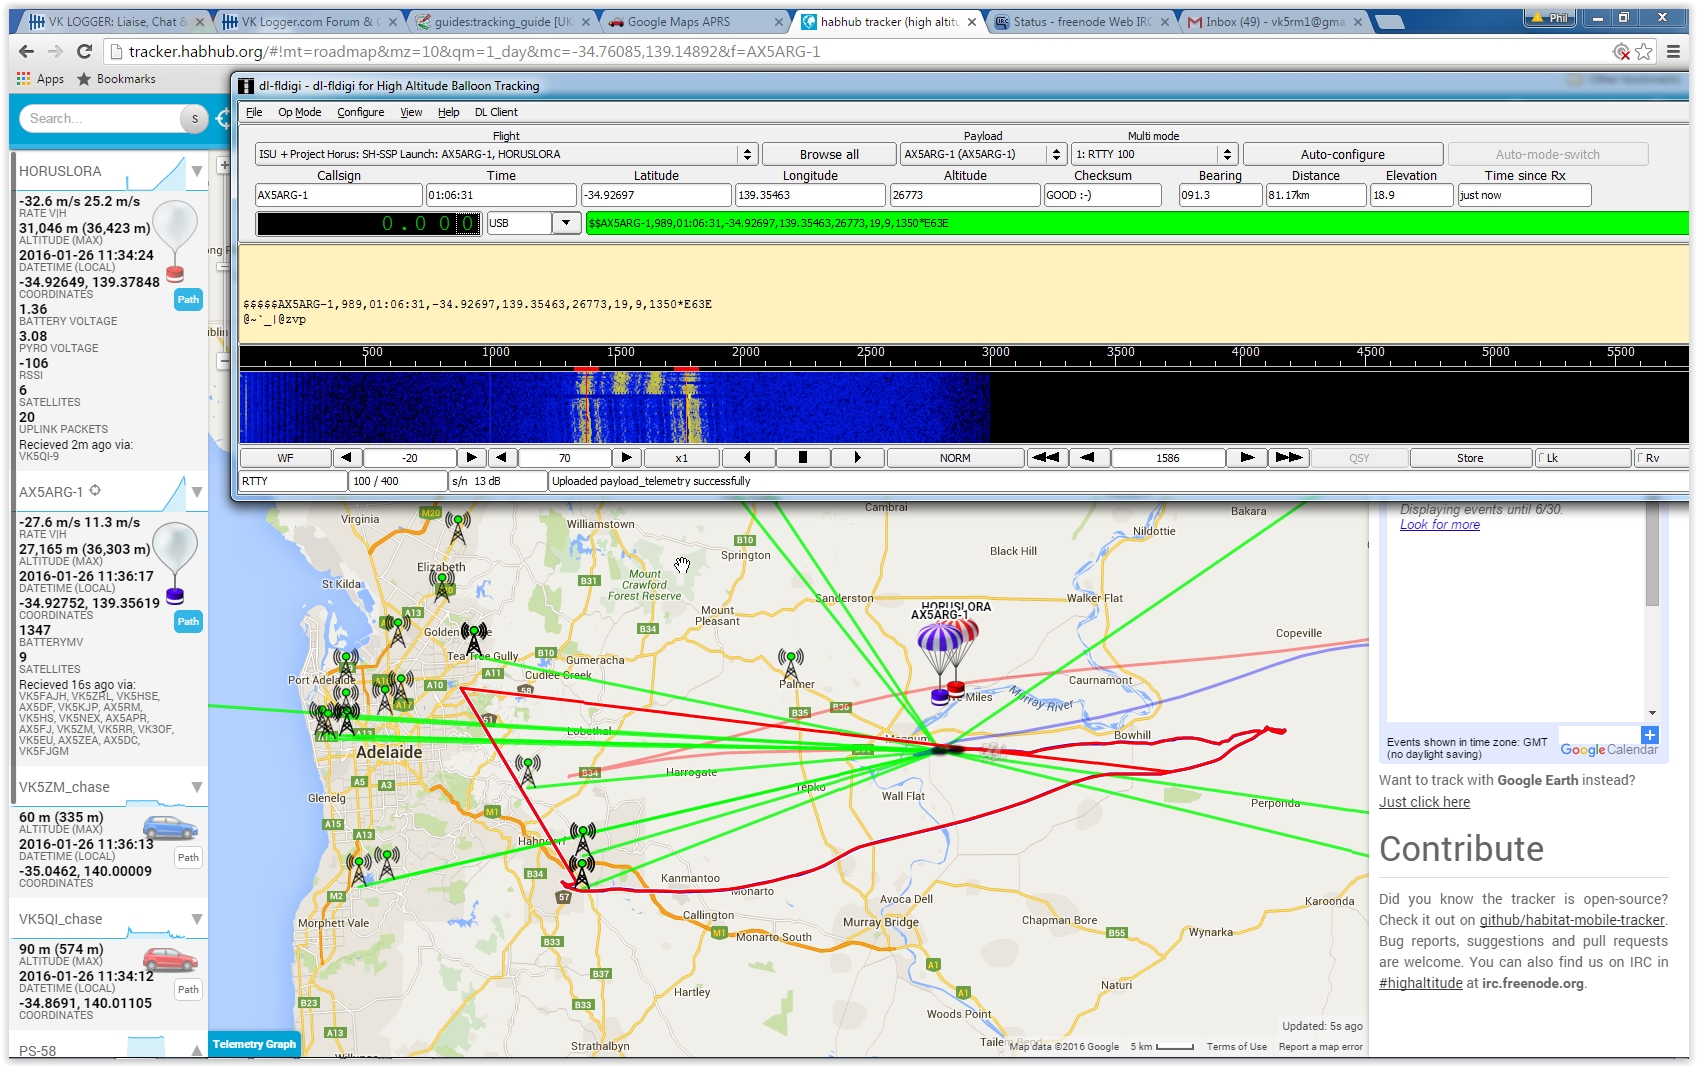Open the USB sideband dropdown arrow

[x=567, y=223]
